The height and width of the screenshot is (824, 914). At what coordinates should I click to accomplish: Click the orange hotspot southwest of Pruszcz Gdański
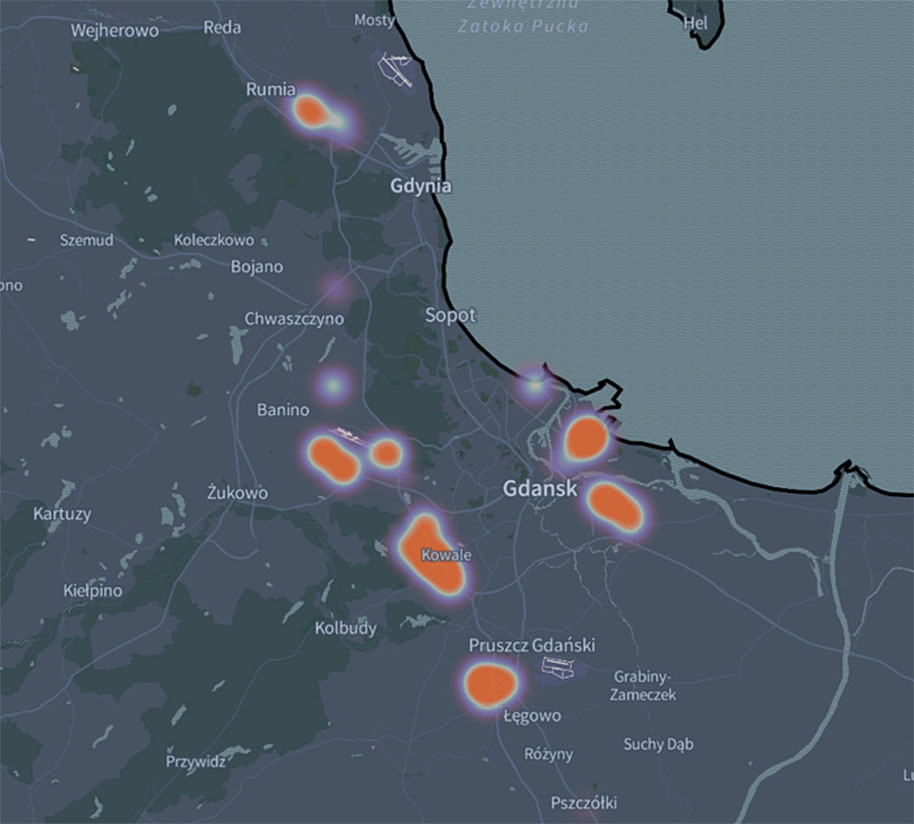point(491,684)
